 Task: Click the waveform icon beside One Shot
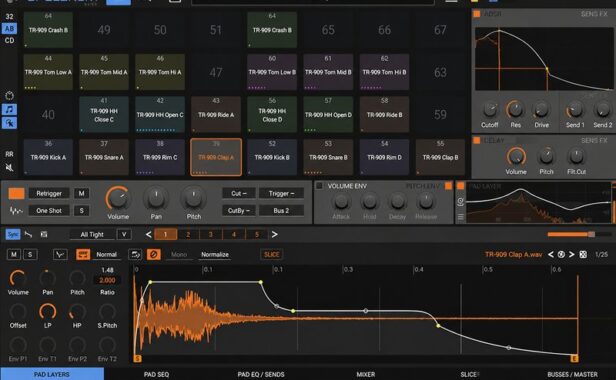click(x=16, y=211)
